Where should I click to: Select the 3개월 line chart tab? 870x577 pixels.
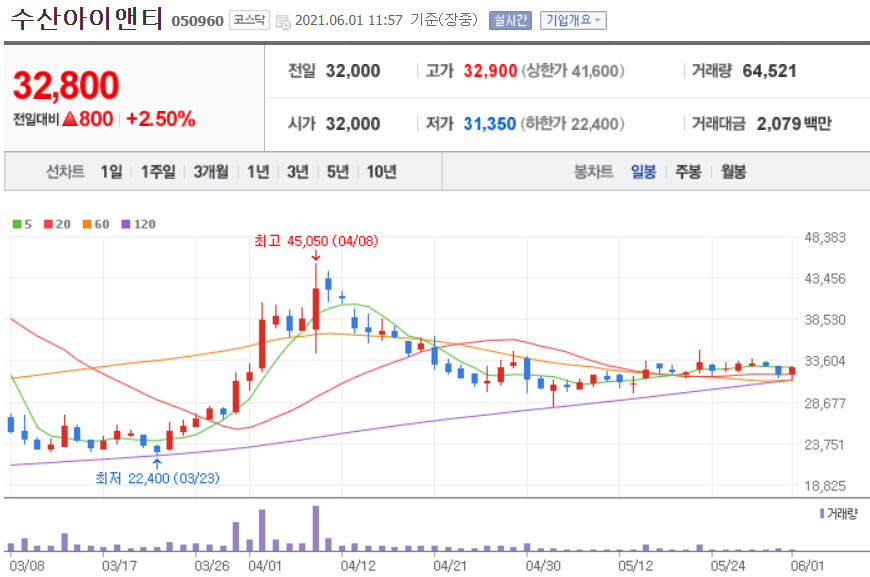pos(211,172)
